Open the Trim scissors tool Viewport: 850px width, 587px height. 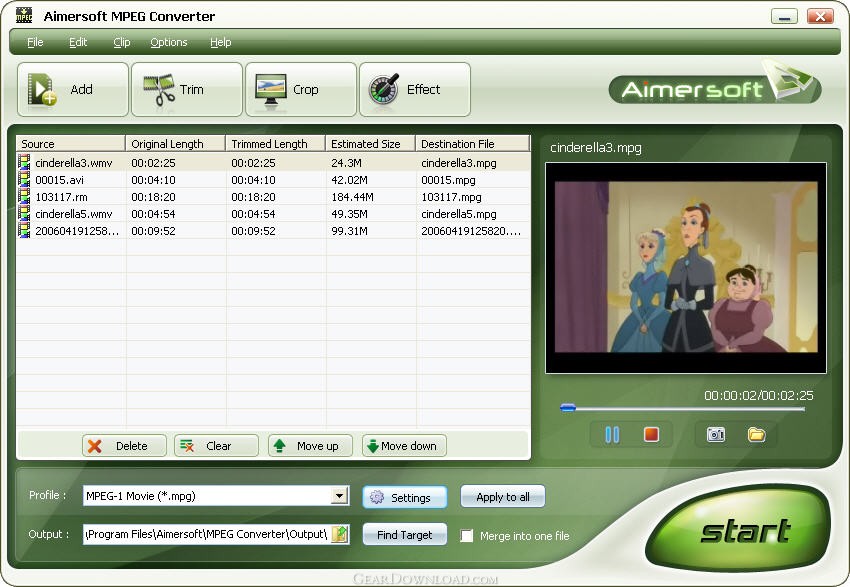[x=186, y=89]
